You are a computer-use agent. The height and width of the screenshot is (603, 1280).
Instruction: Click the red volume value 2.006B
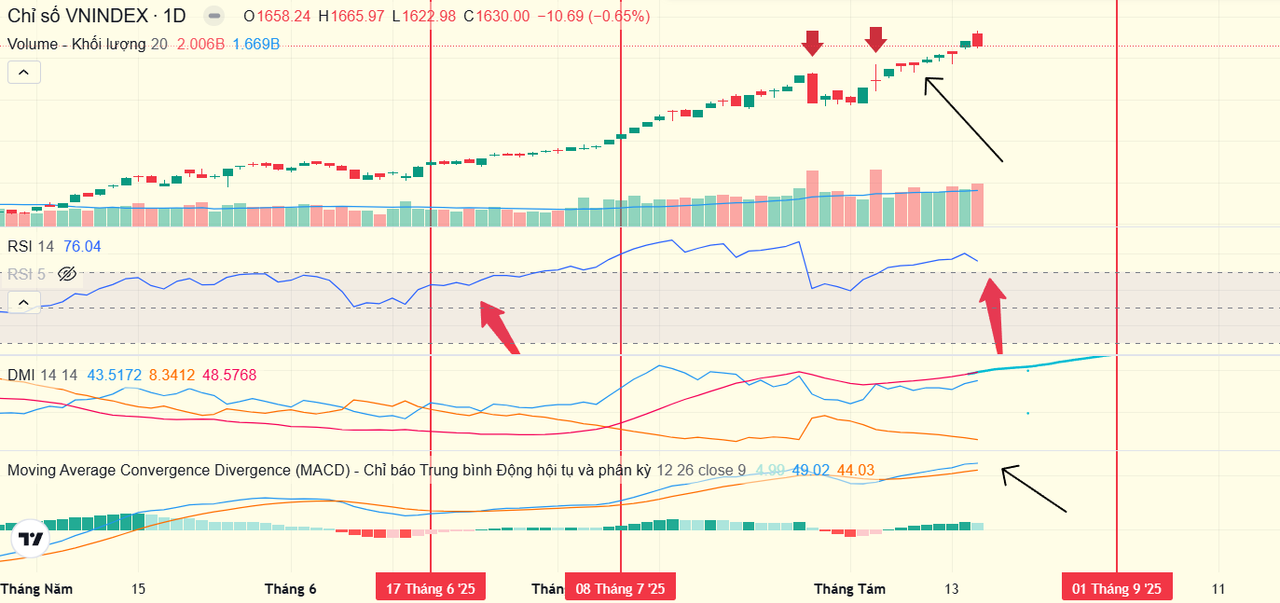pos(200,44)
